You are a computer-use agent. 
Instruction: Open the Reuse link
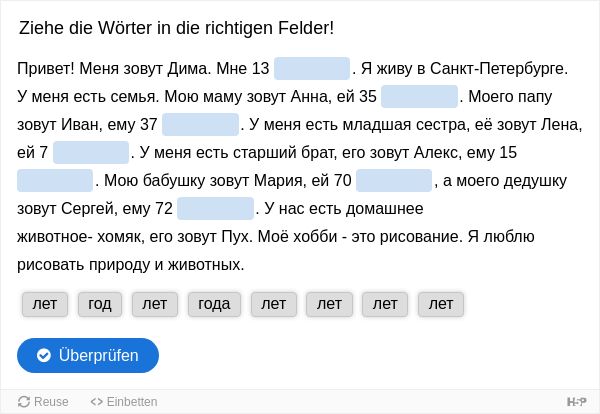(x=43, y=402)
